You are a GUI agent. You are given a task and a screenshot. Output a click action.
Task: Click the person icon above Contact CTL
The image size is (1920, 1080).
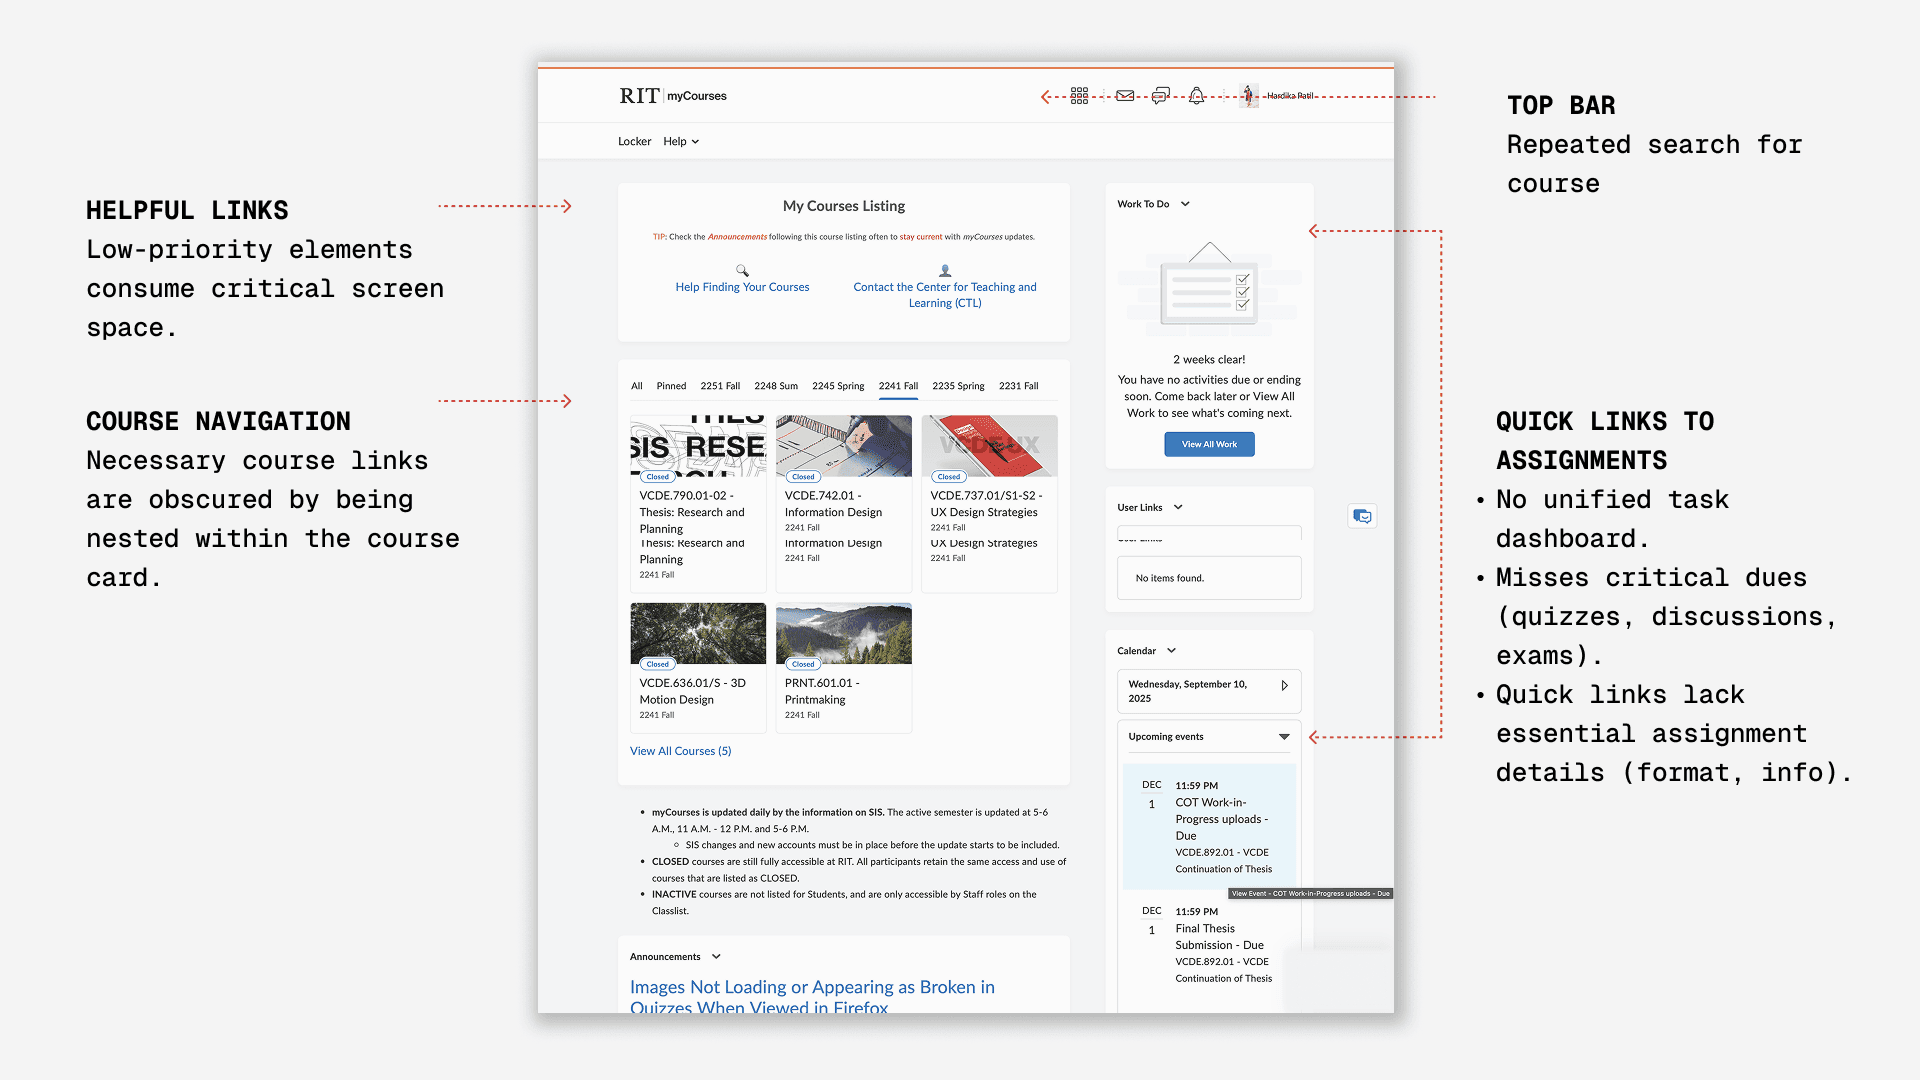945,271
